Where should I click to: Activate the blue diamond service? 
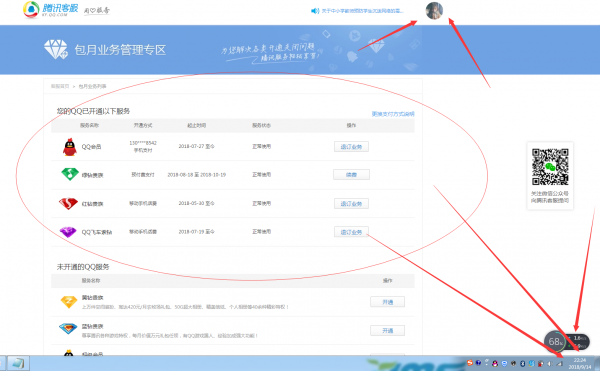pyautogui.click(x=387, y=330)
